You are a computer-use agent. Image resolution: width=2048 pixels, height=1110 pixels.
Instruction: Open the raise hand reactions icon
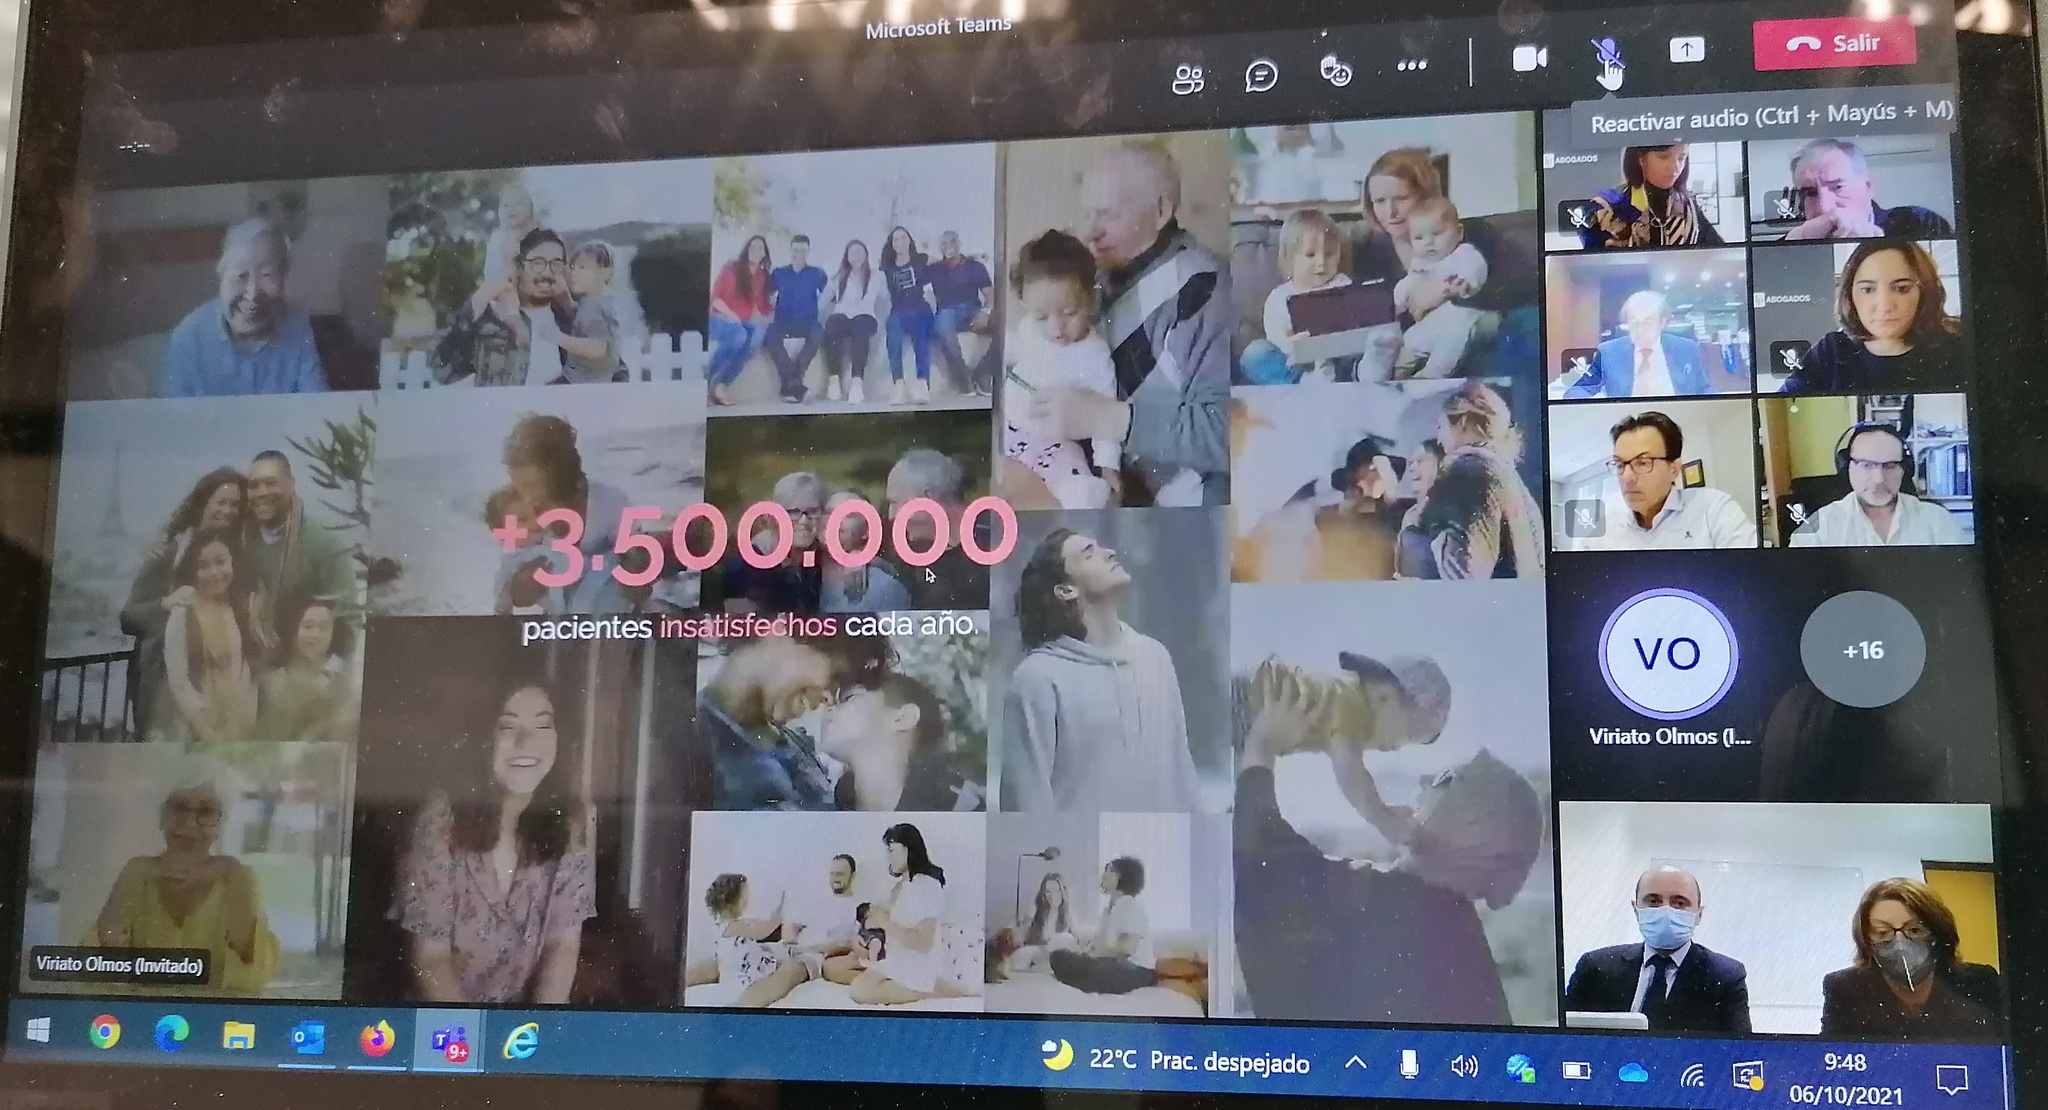pyautogui.click(x=1336, y=71)
